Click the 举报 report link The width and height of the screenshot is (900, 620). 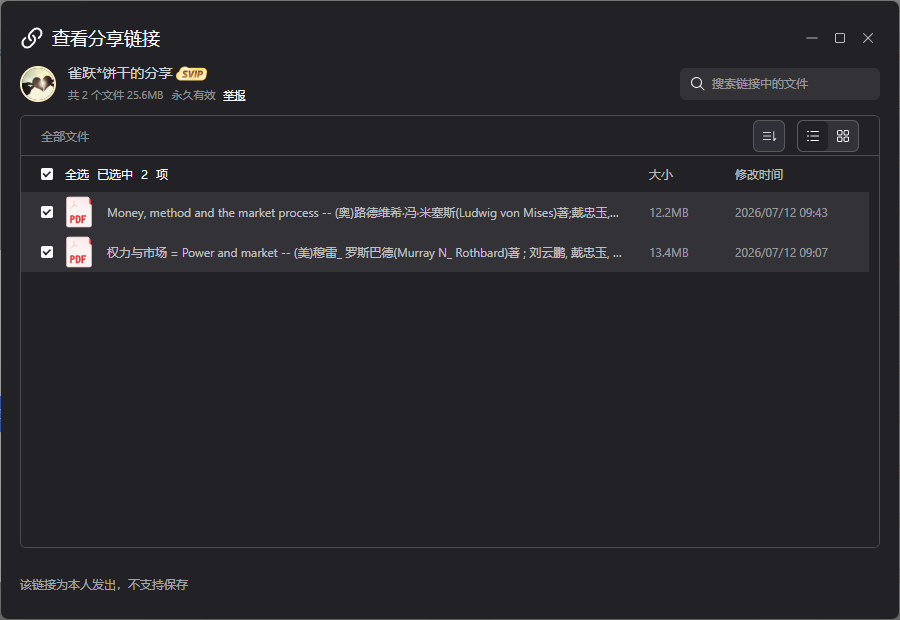[234, 95]
